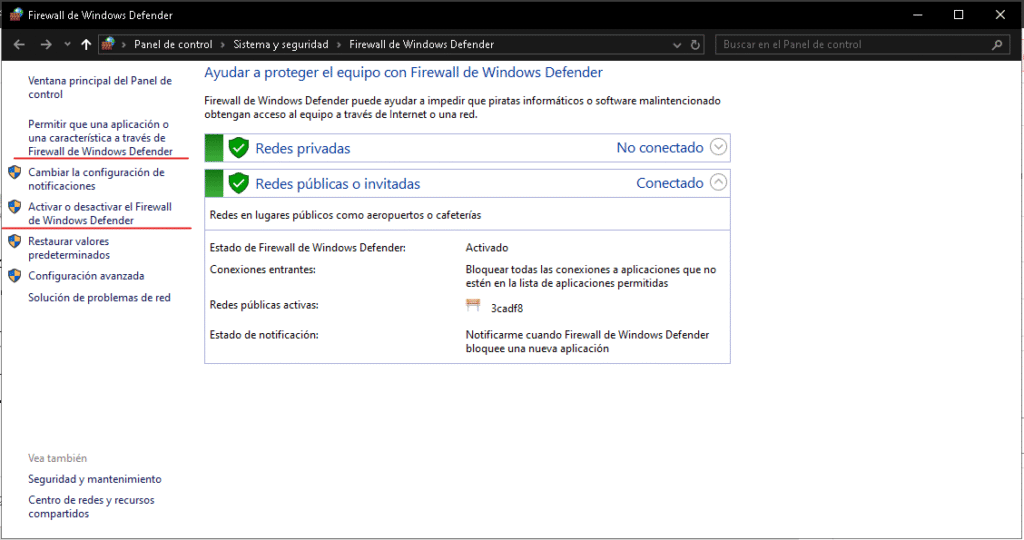Click the green shield beside Redes públicas
Screen dimensions: 1024x540
[238, 183]
